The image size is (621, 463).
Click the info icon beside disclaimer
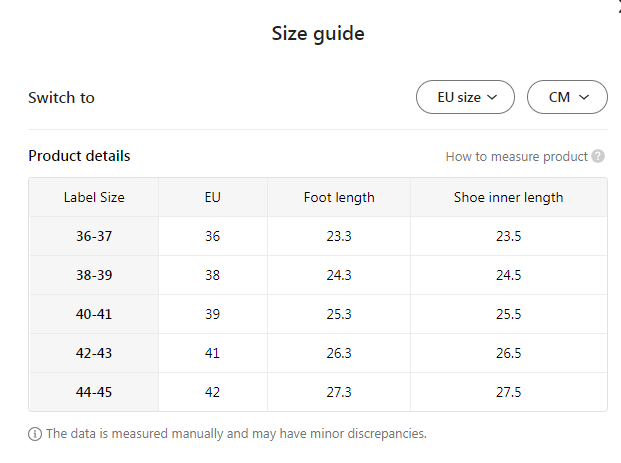click(35, 434)
